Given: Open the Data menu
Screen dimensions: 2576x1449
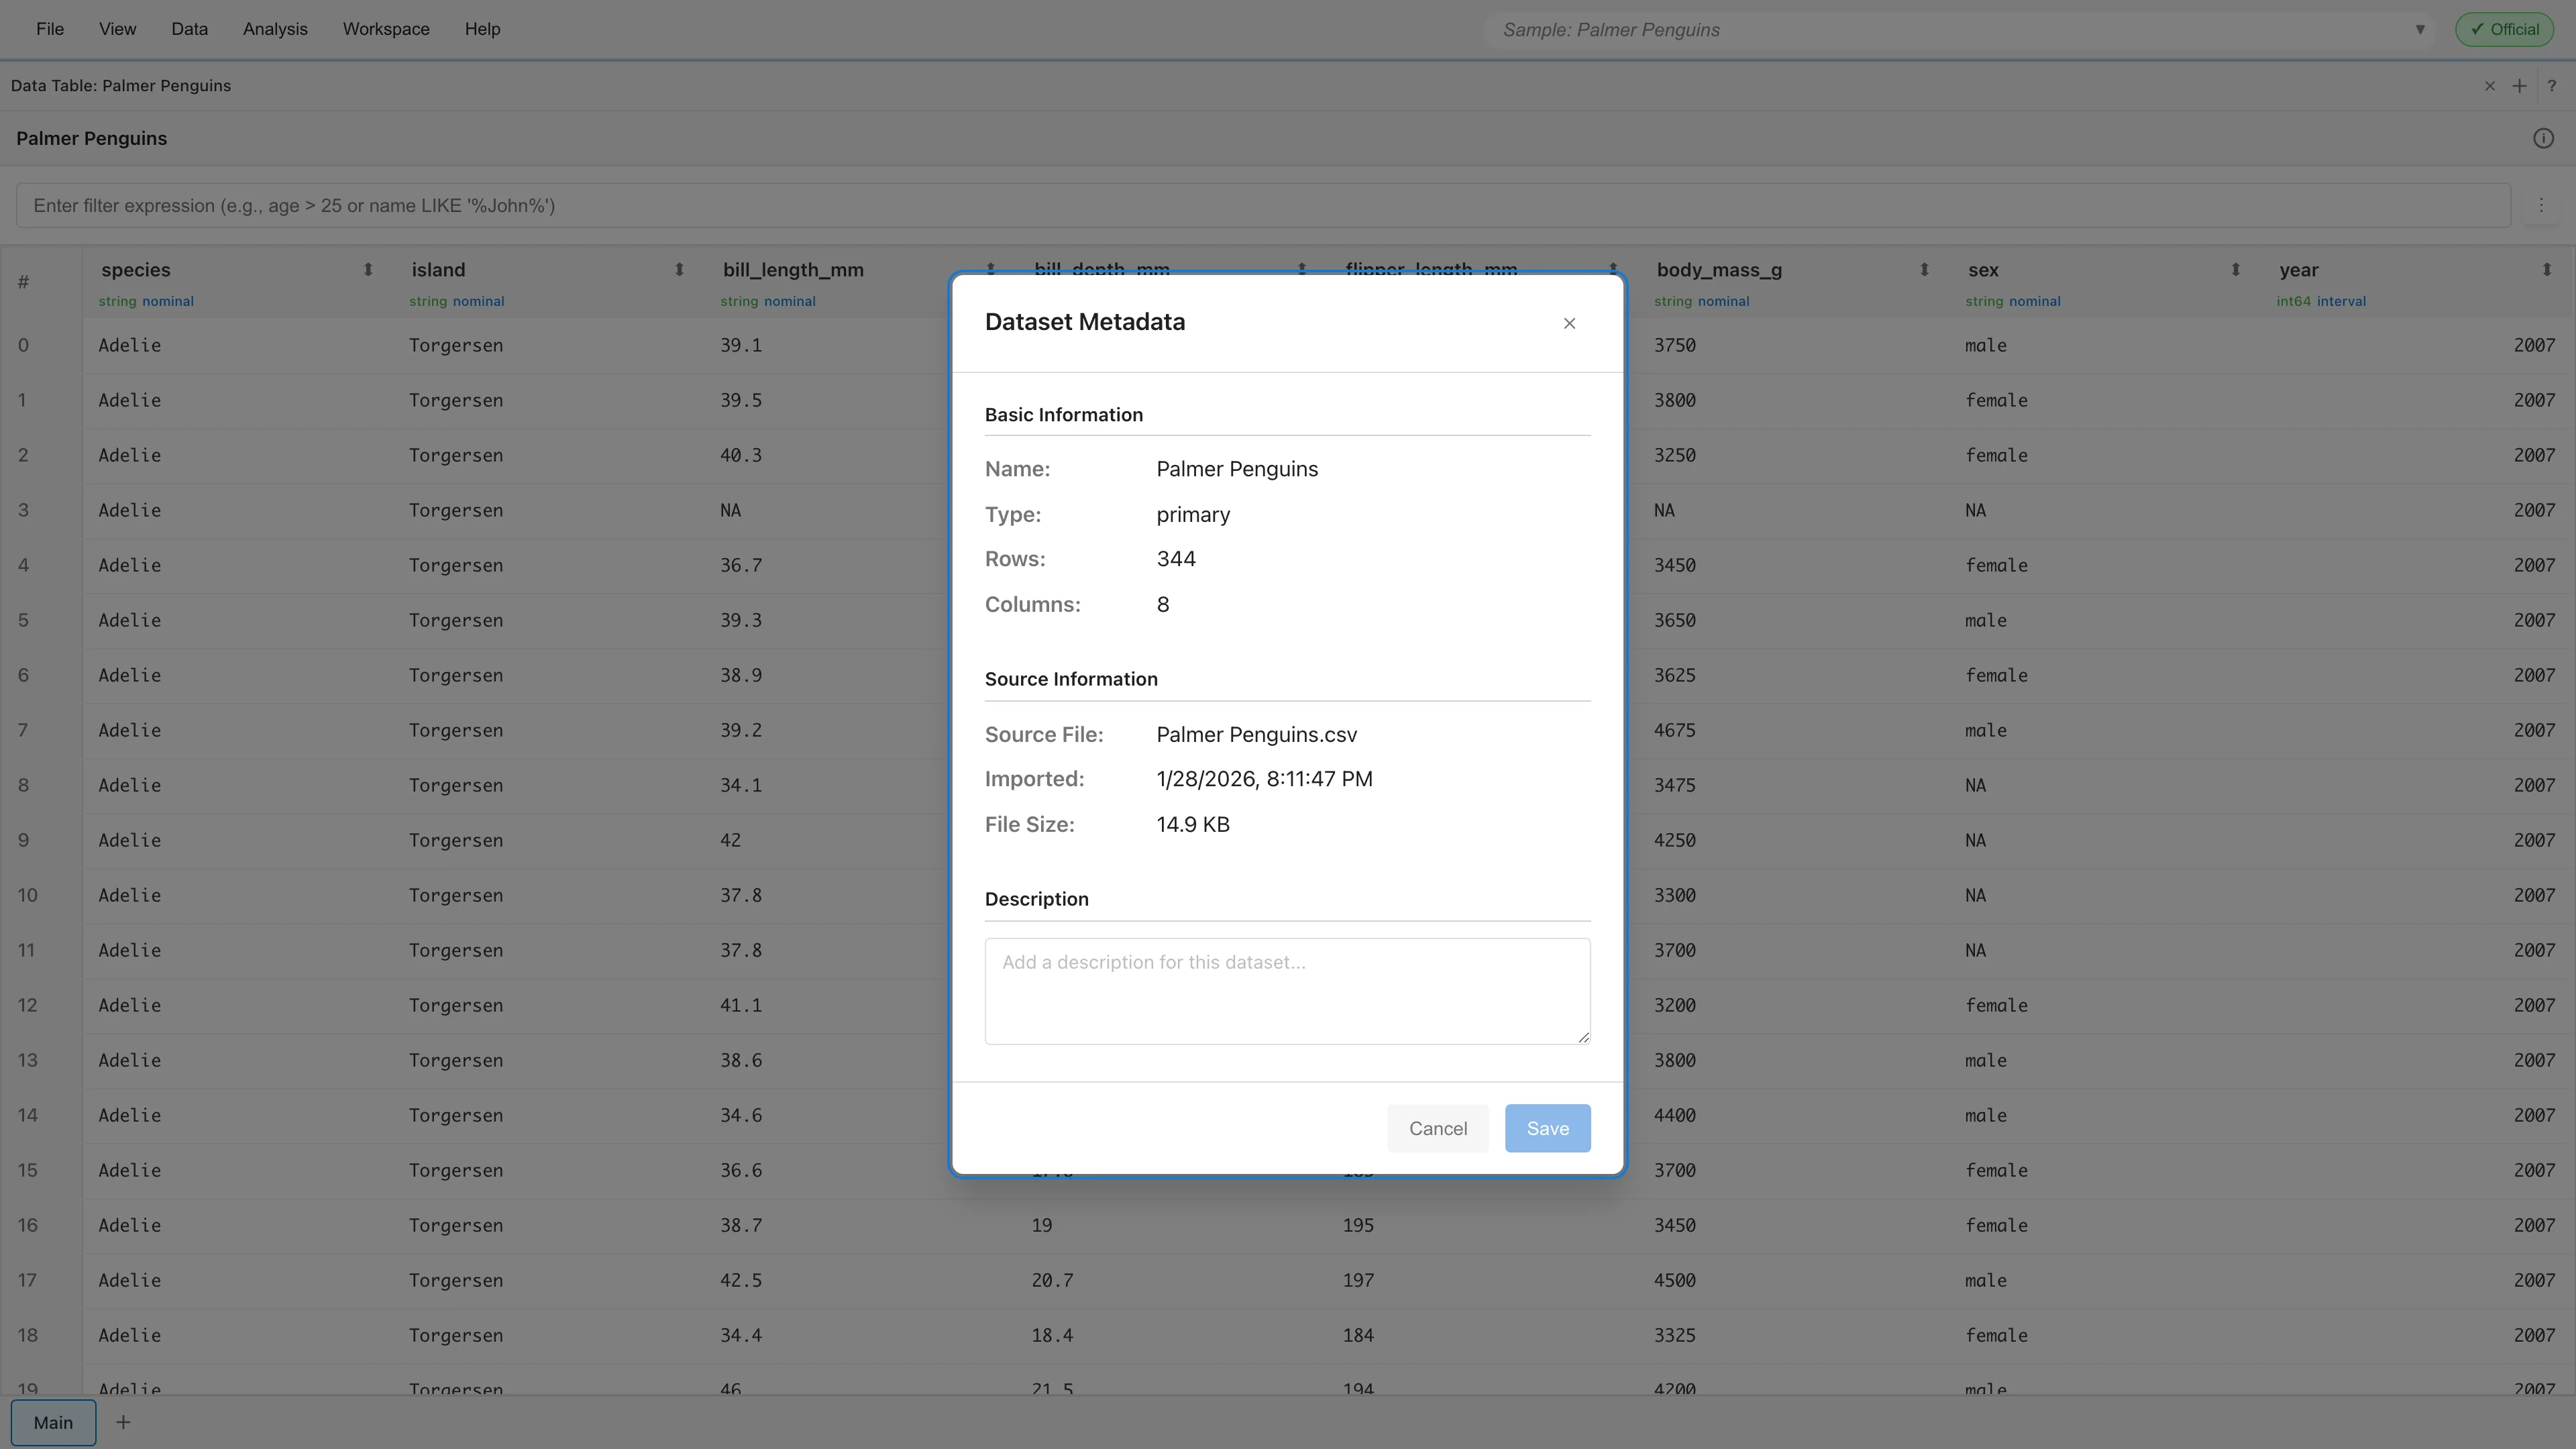Looking at the screenshot, I should click(x=189, y=29).
